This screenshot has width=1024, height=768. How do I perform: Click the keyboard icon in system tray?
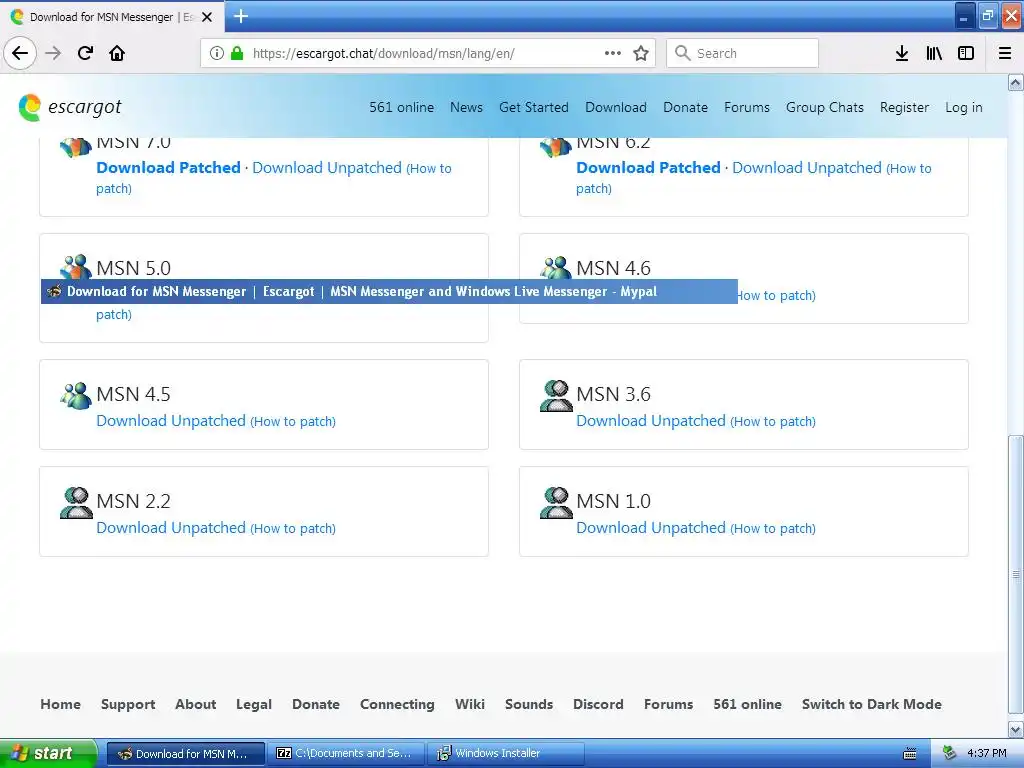point(910,754)
